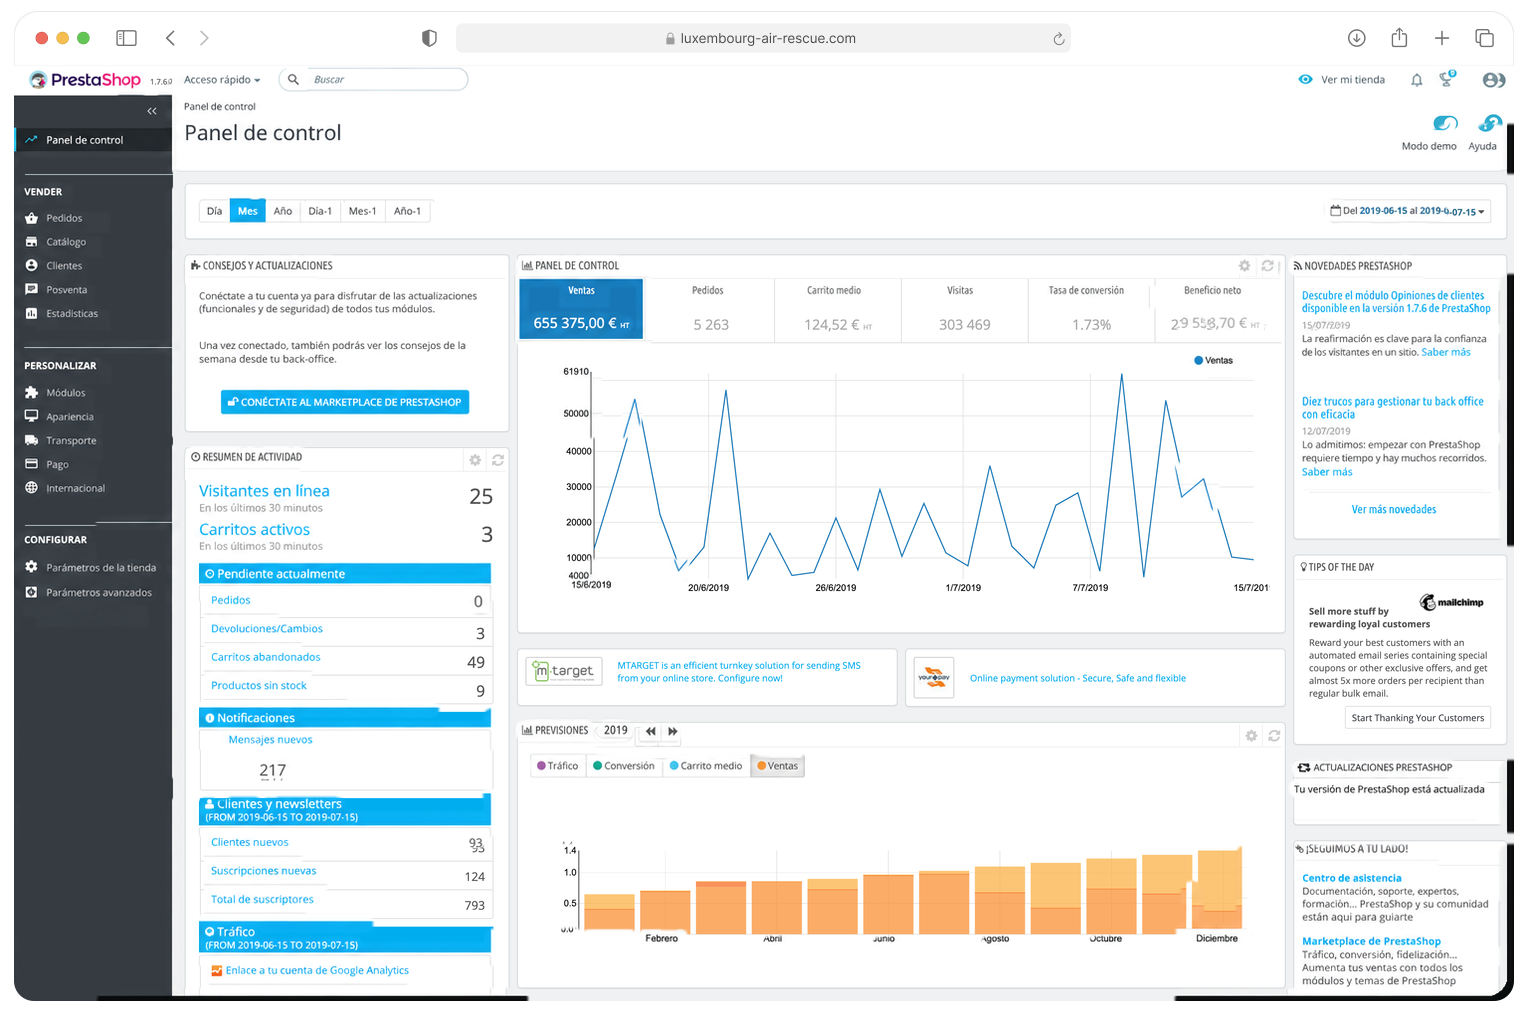Click Start Thanking Your Customers button
The height and width of the screenshot is (1018, 1528).
click(x=1418, y=718)
